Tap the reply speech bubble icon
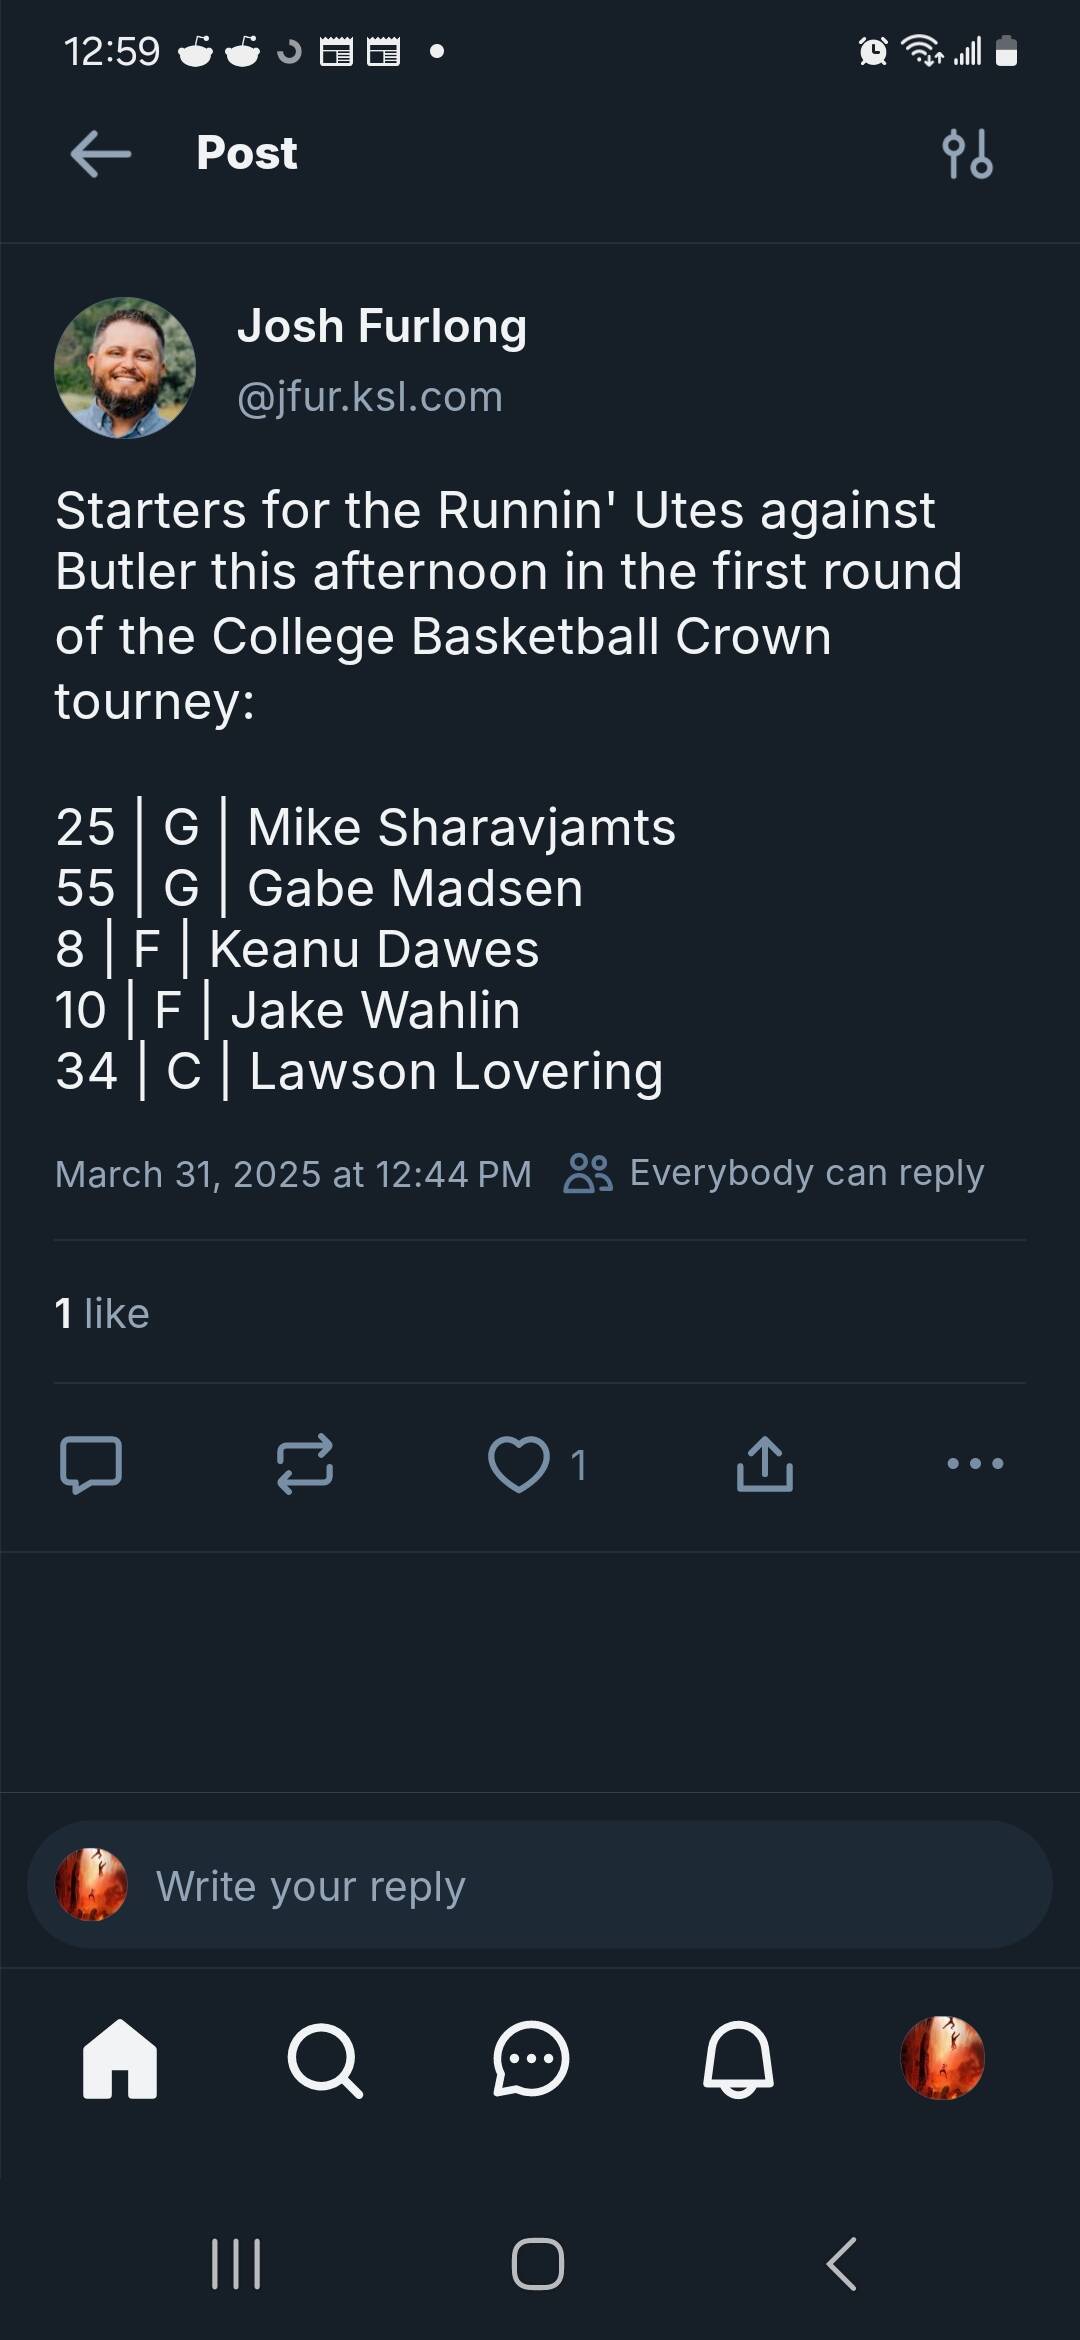 (x=91, y=1464)
